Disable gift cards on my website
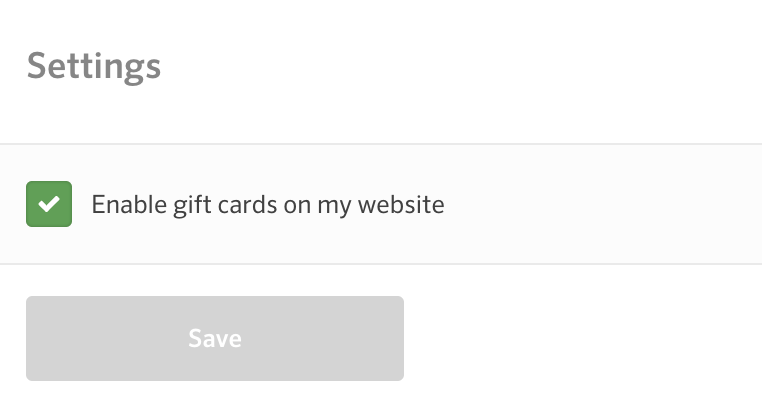 coord(49,204)
